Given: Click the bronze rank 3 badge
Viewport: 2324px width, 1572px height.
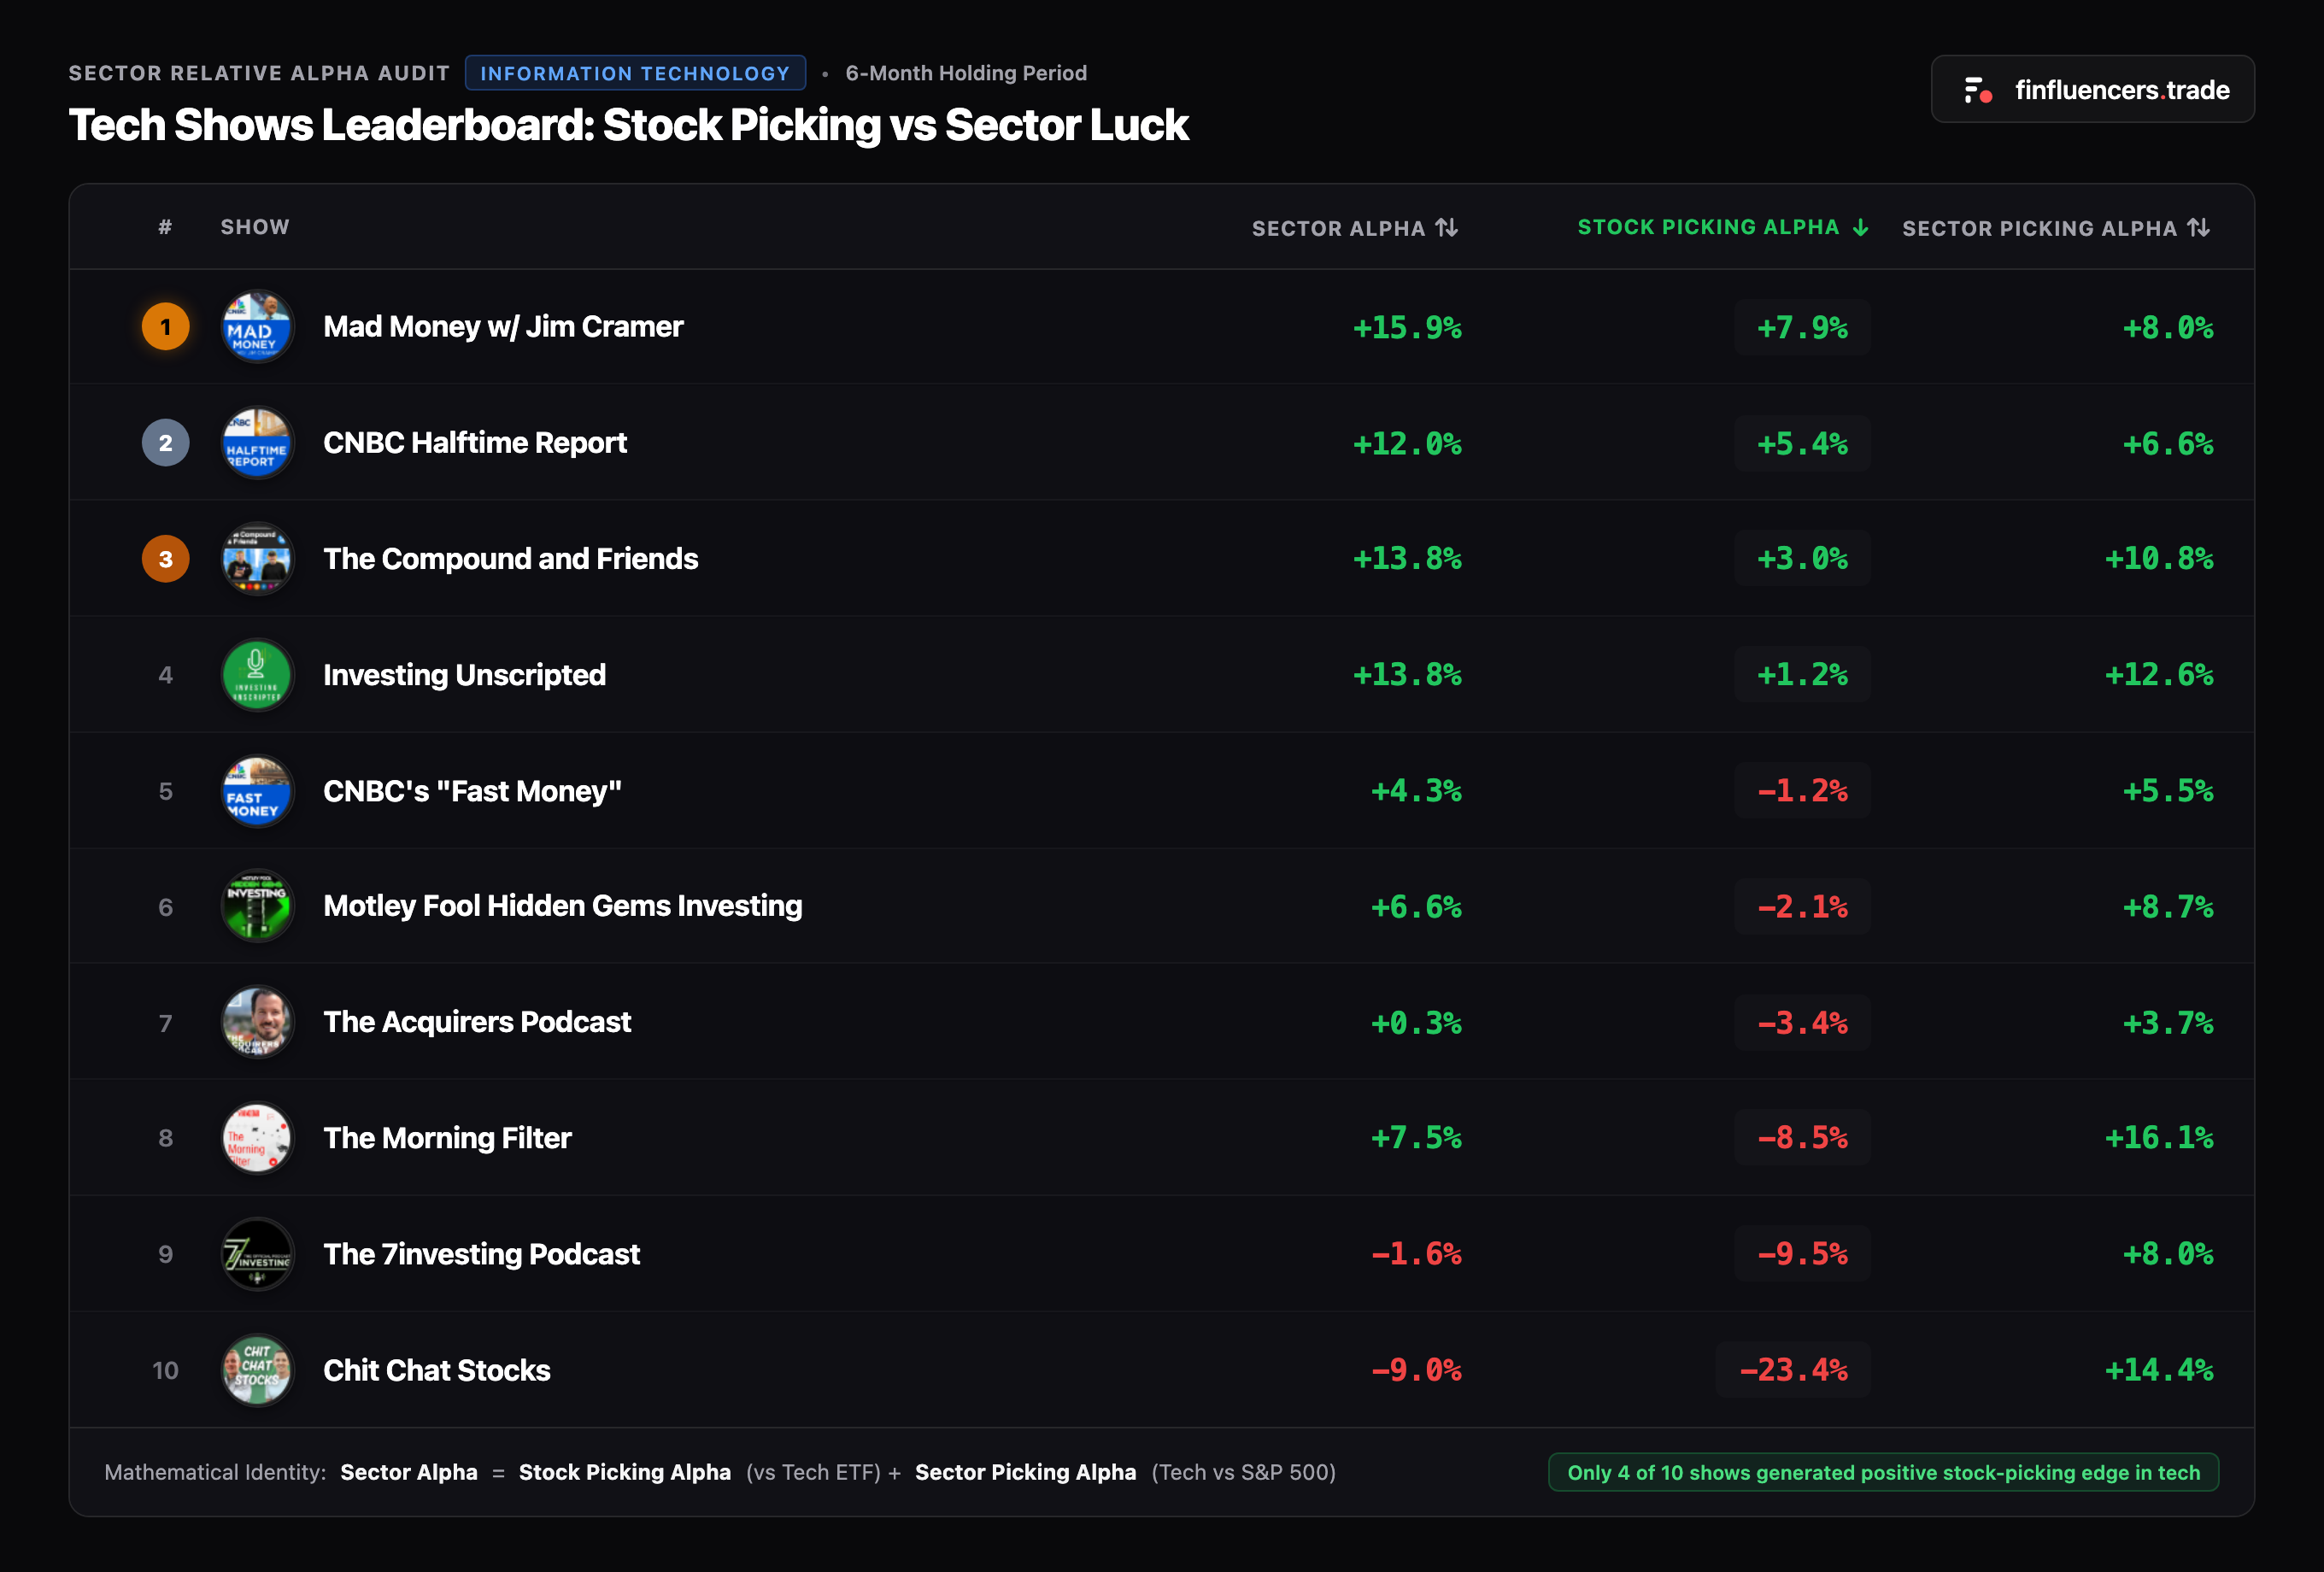Looking at the screenshot, I should tap(166, 559).
